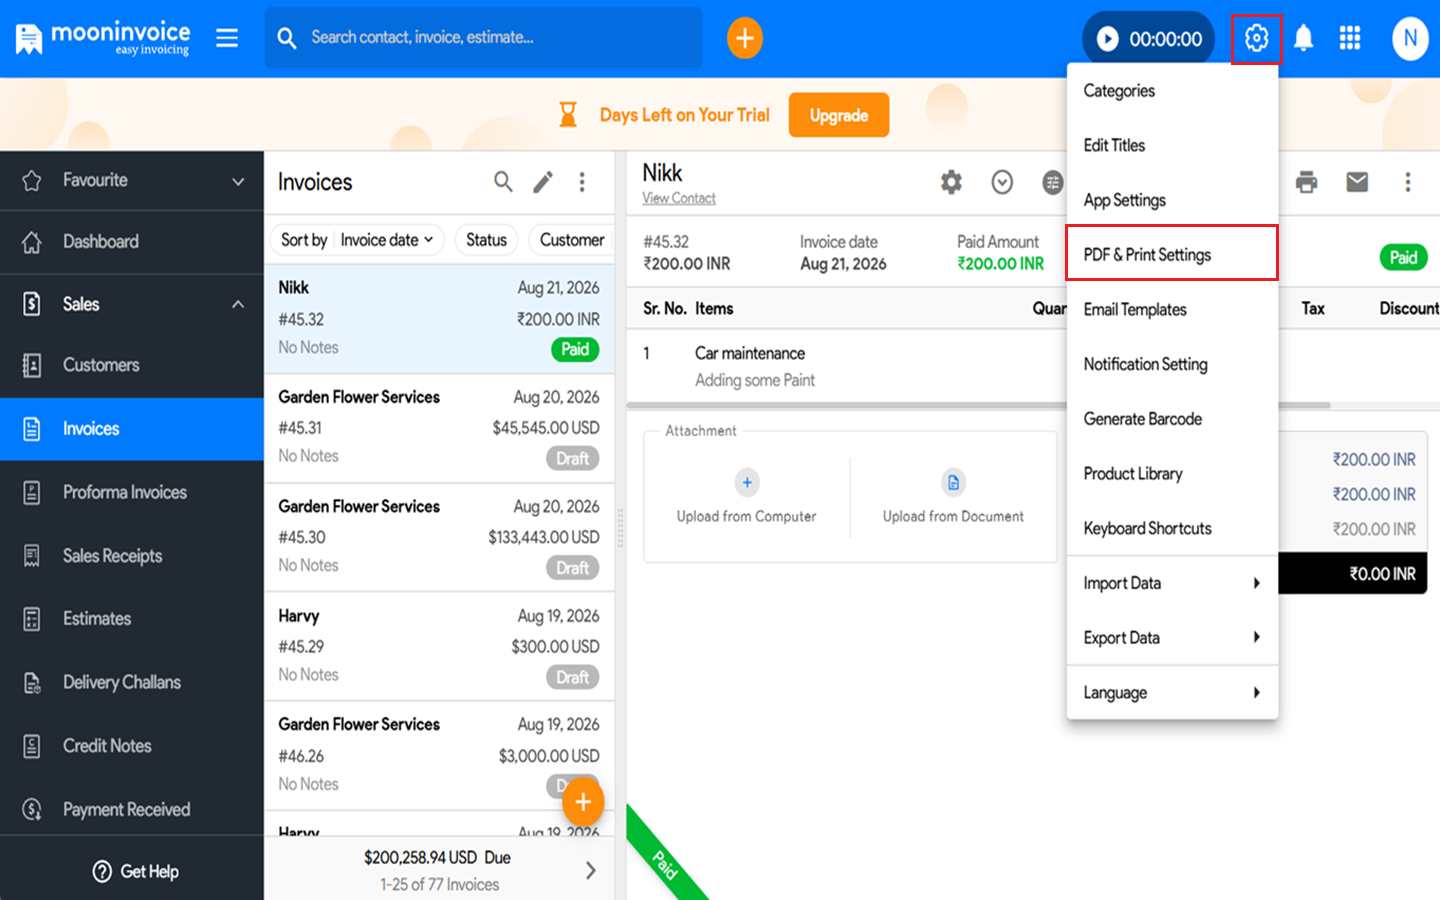The image size is (1440, 900).
Task: Expand Language submenu
Action: coord(1172,693)
